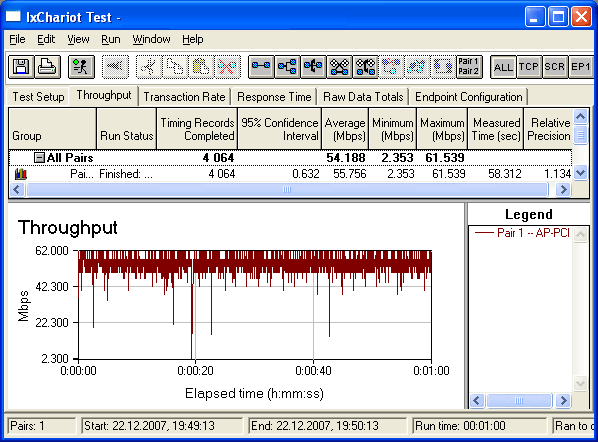
Task: Click the Add Pair toolbar icon
Action: tap(261, 67)
